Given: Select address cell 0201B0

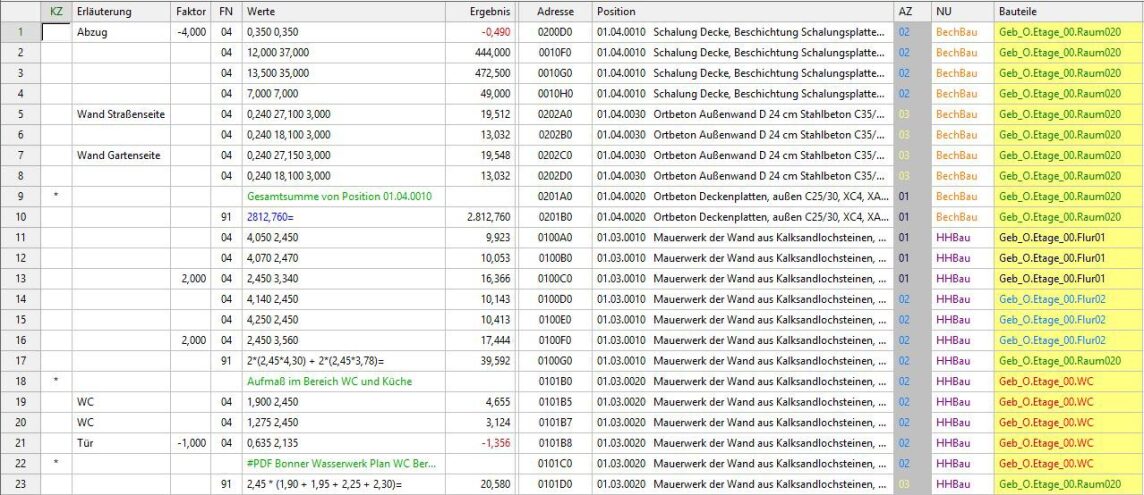Looking at the screenshot, I should pyautogui.click(x=555, y=217).
